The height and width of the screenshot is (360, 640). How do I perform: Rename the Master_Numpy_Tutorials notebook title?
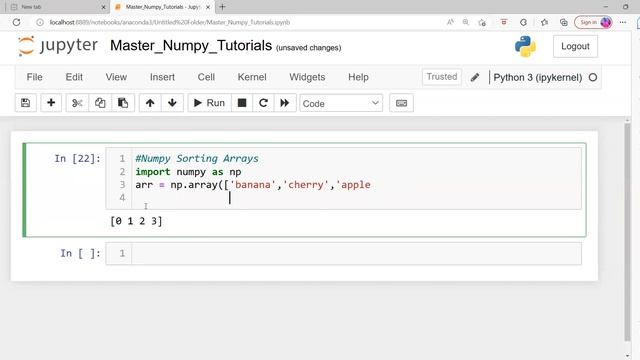(x=191, y=45)
